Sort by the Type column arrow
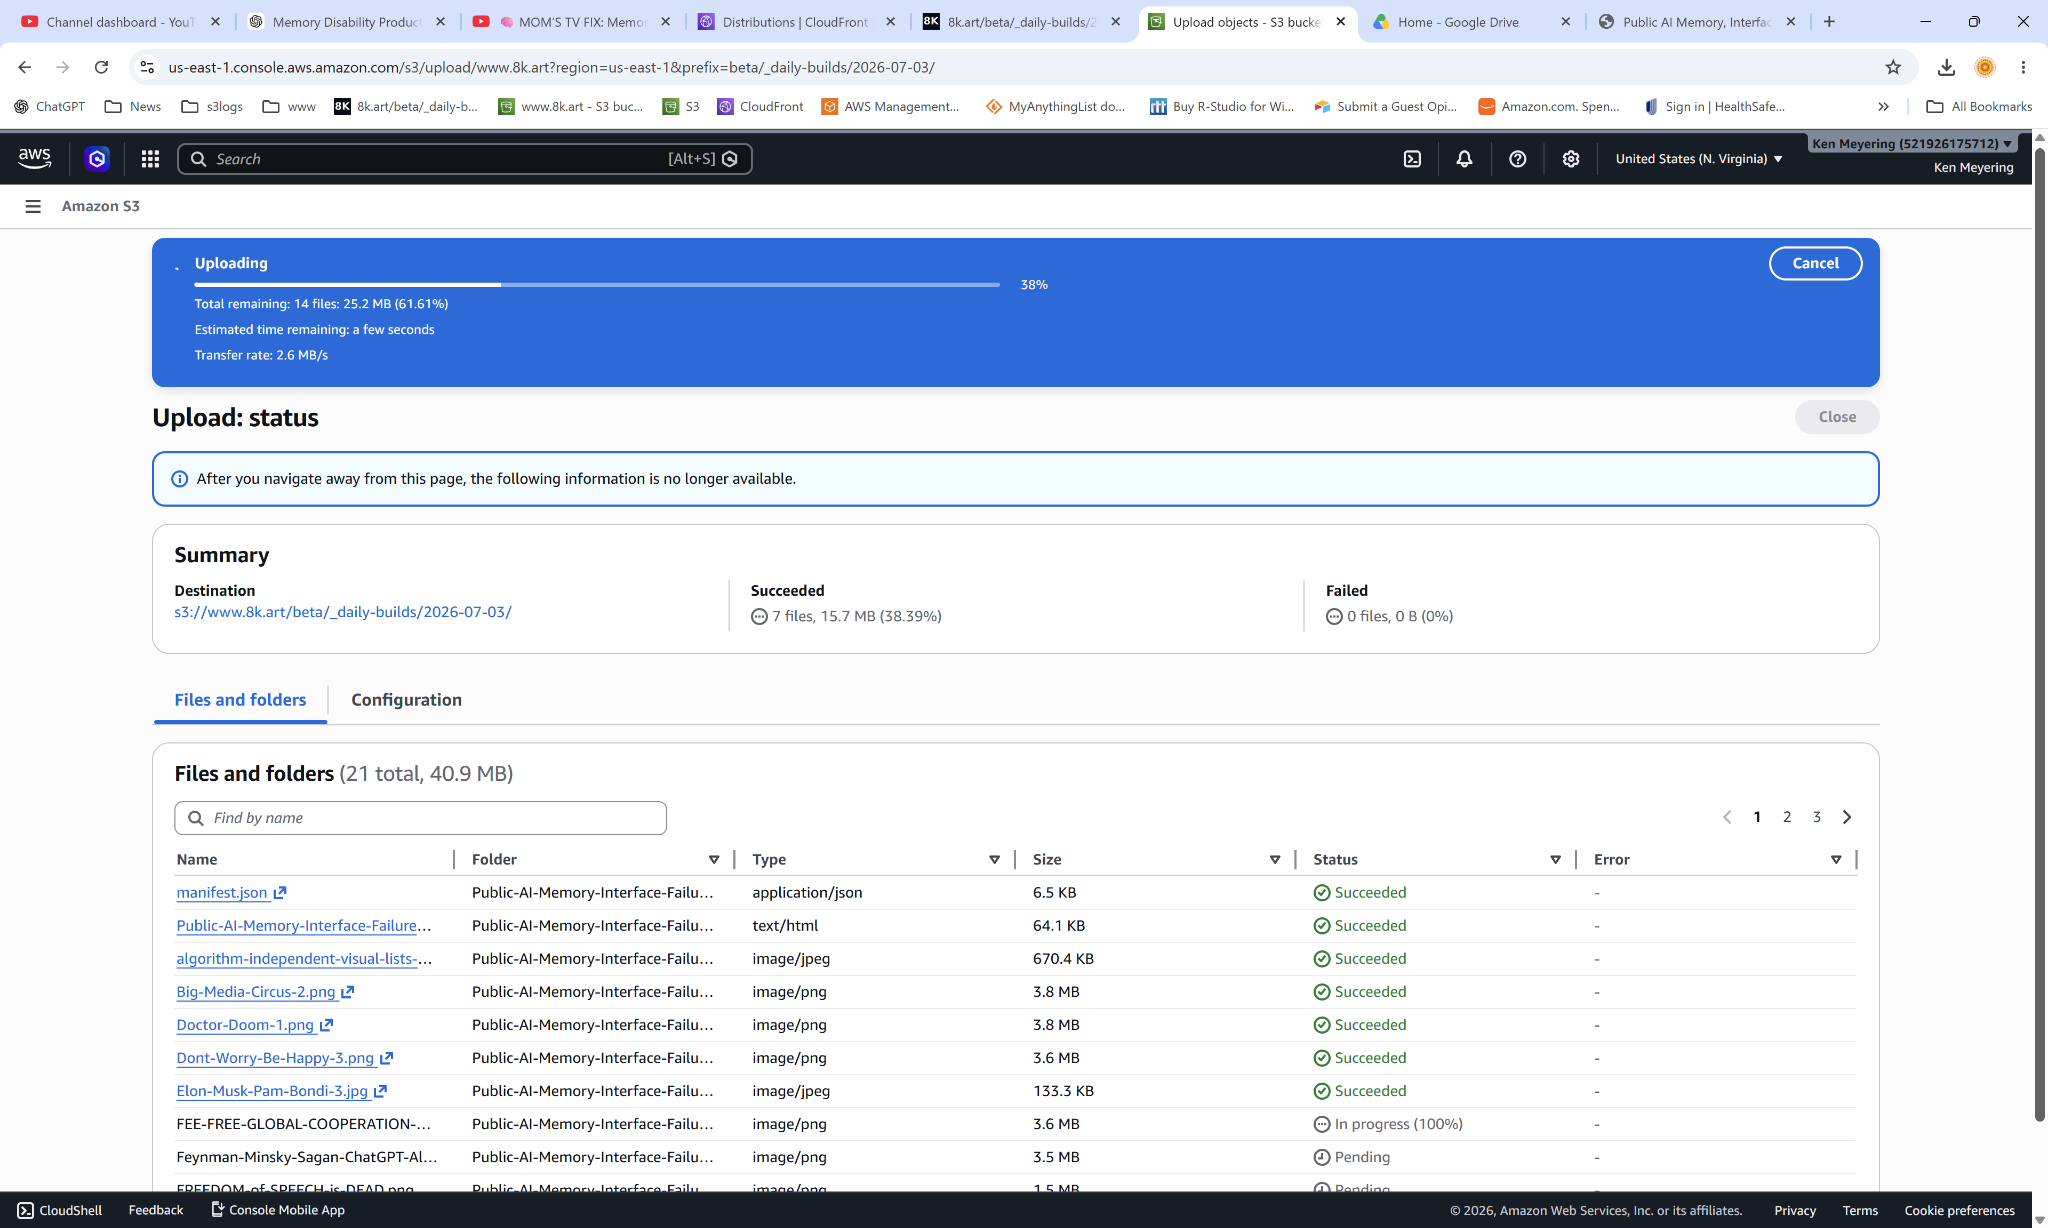The width and height of the screenshot is (2048, 1228). pos(994,859)
